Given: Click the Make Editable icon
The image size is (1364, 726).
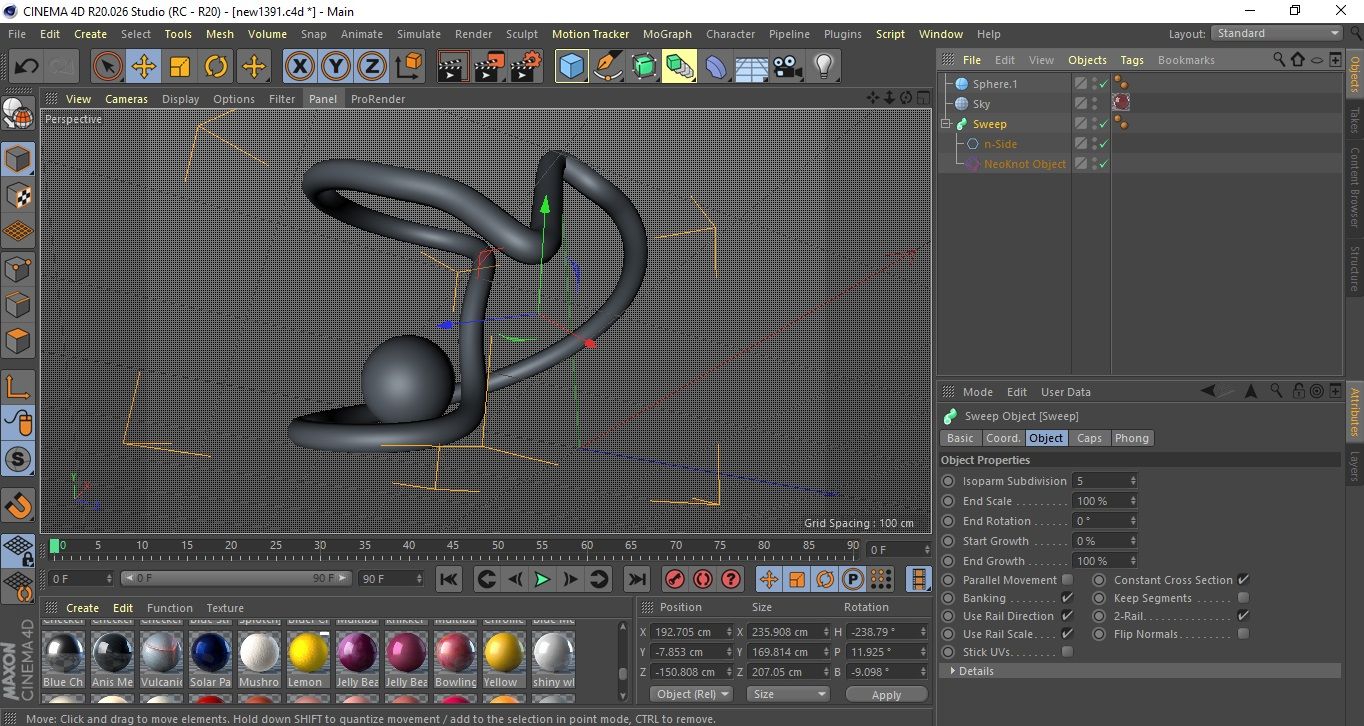Looking at the screenshot, I should point(18,114).
